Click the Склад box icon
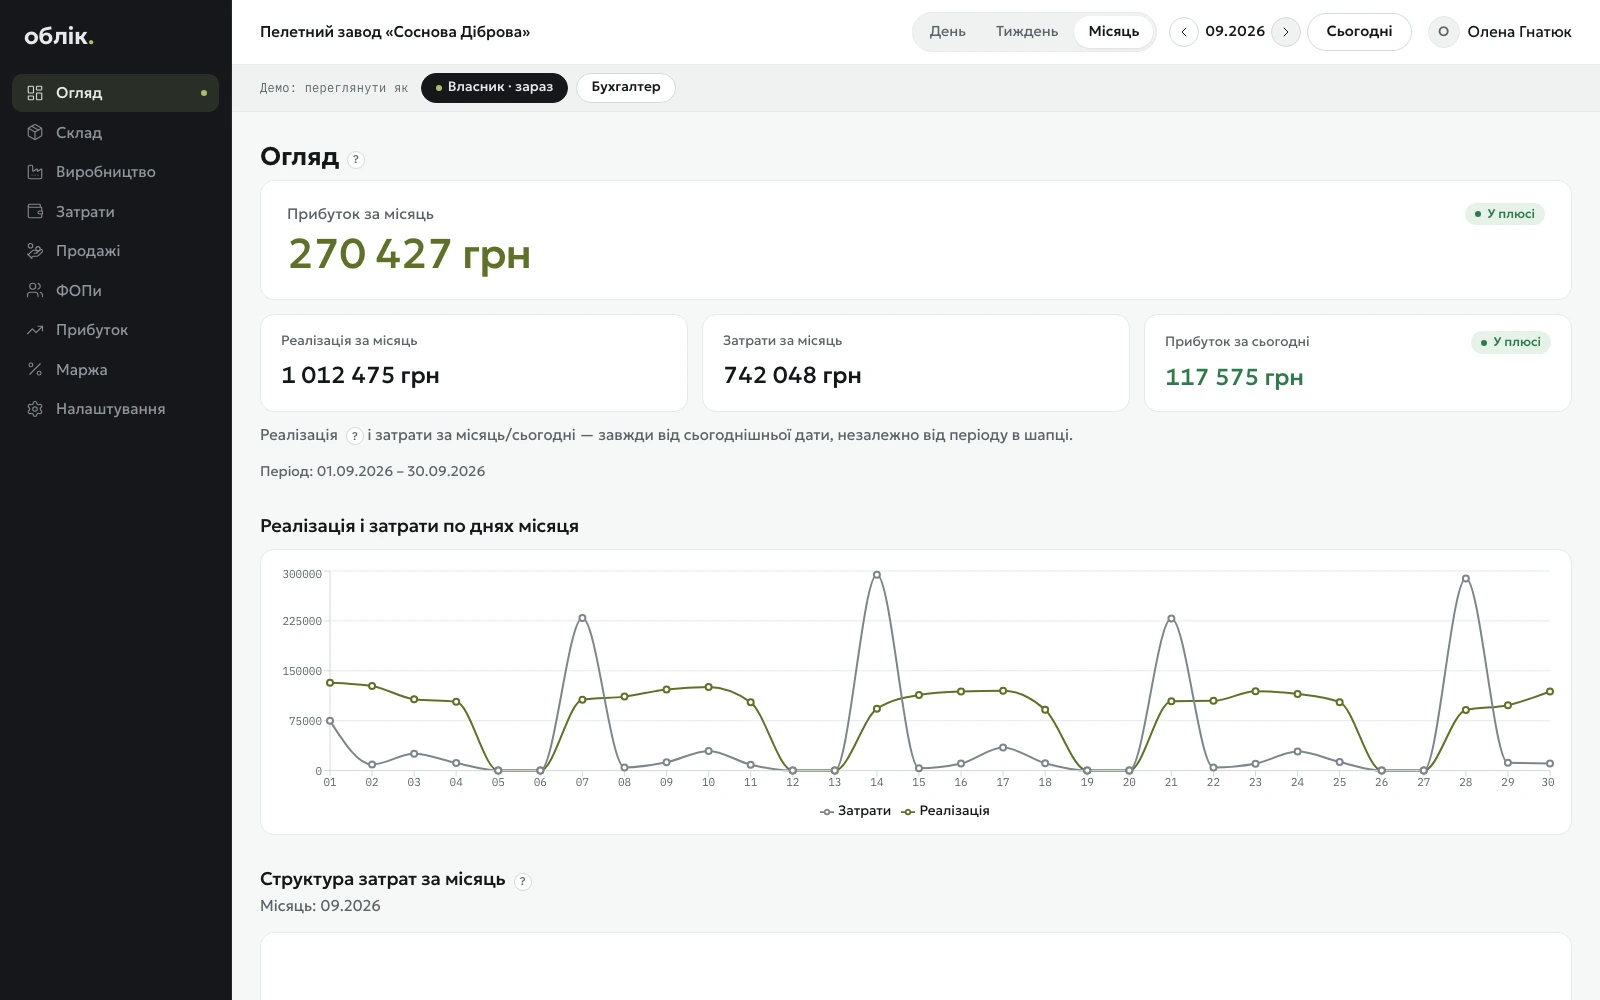 [x=35, y=132]
